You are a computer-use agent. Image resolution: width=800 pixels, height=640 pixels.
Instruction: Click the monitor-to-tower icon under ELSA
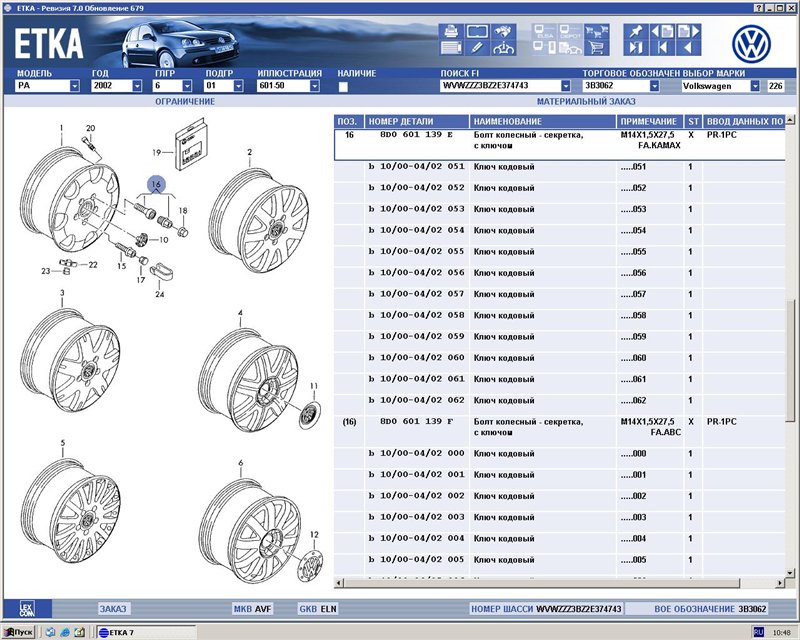click(x=544, y=48)
